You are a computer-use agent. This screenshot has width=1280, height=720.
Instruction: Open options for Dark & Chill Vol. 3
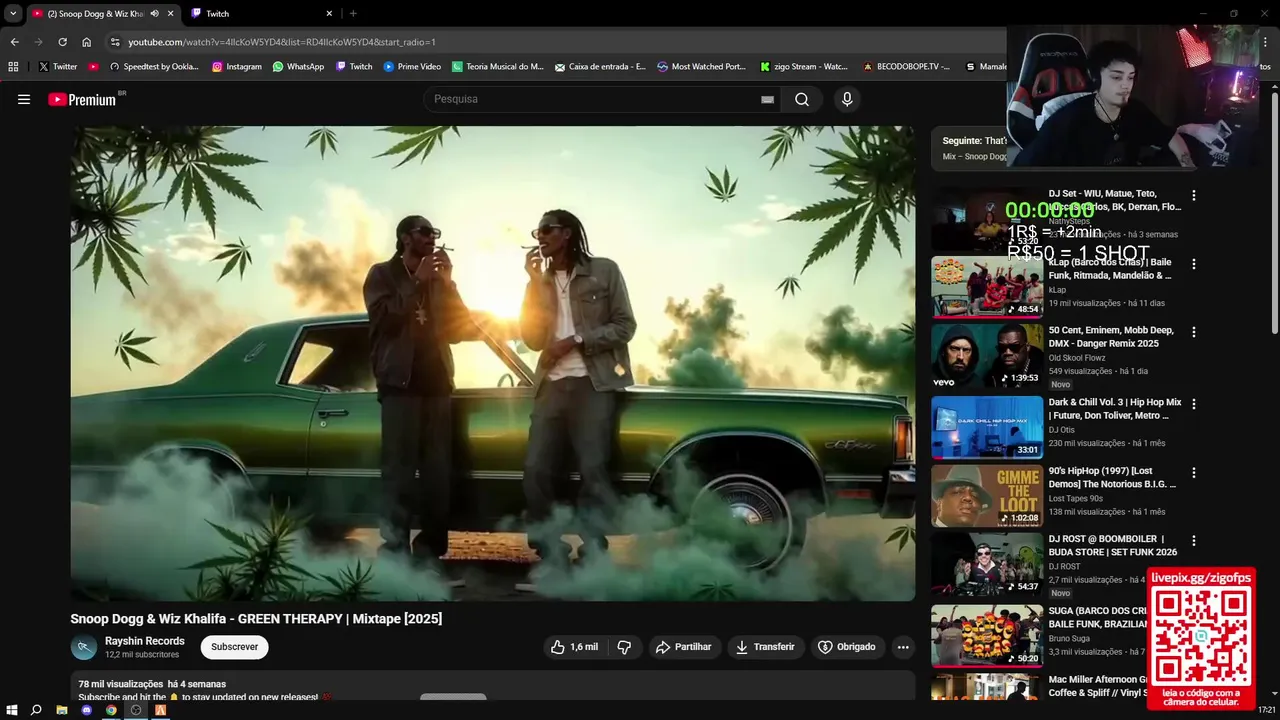coord(1193,404)
